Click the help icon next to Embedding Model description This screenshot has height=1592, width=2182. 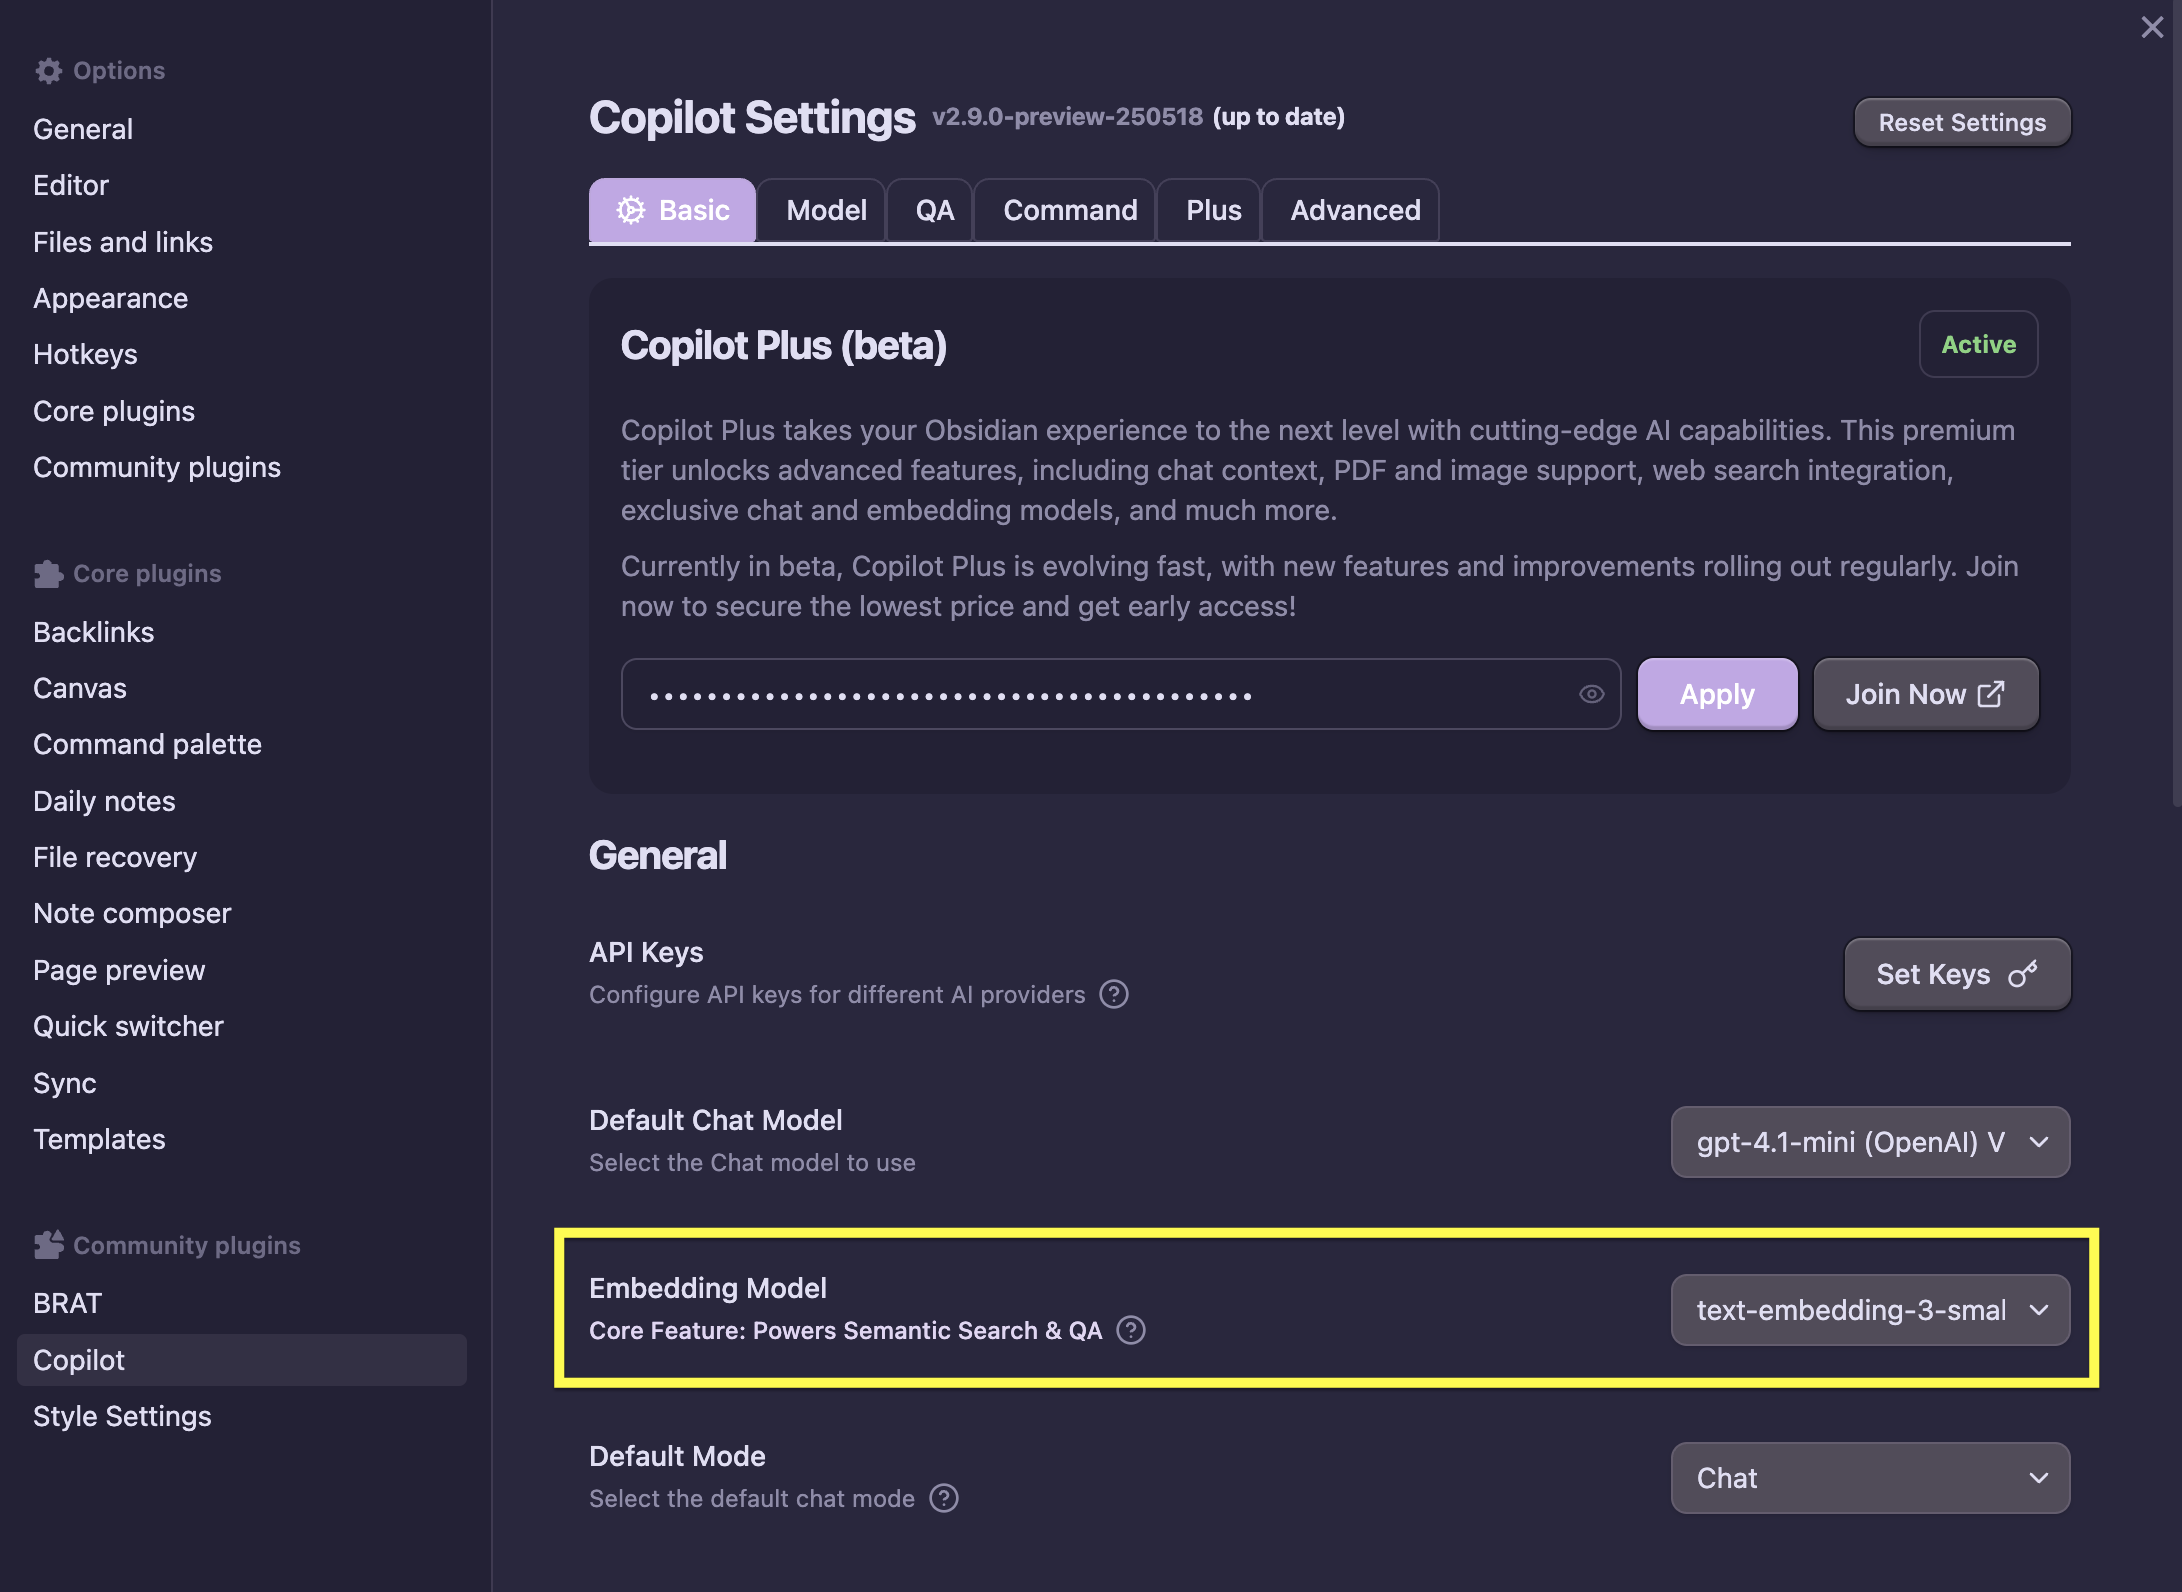point(1130,1330)
